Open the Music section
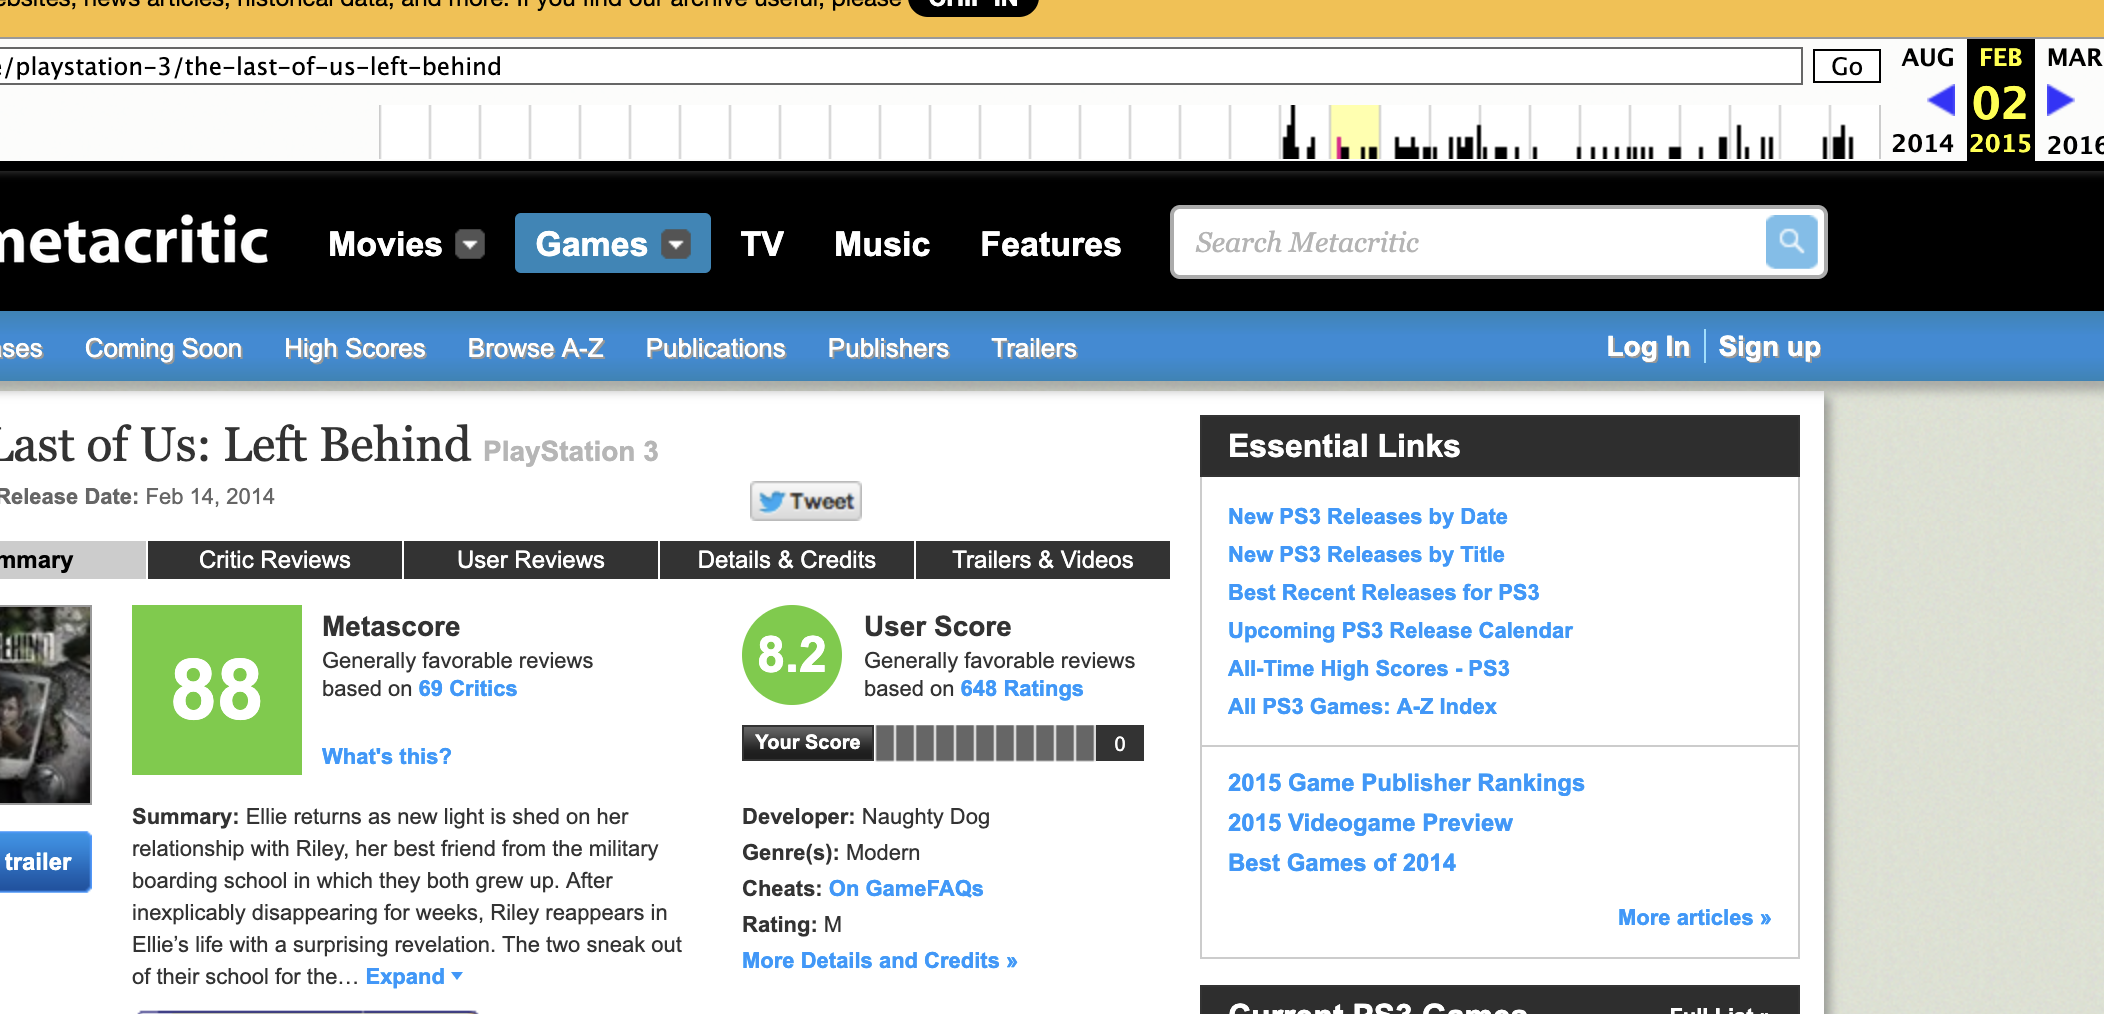This screenshot has height=1014, width=2104. click(882, 244)
